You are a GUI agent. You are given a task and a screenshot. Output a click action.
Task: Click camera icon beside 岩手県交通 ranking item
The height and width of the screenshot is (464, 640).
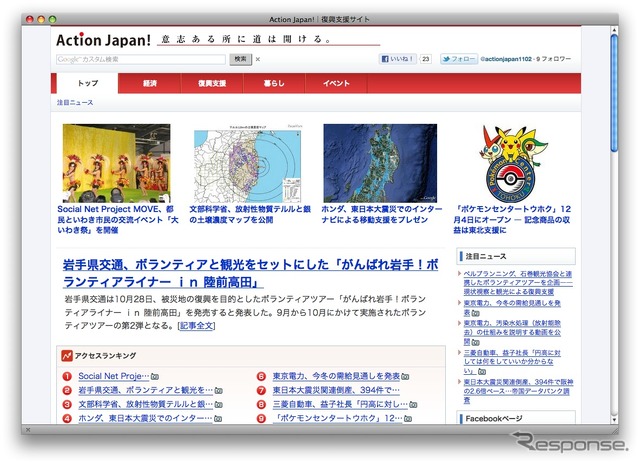218,391
